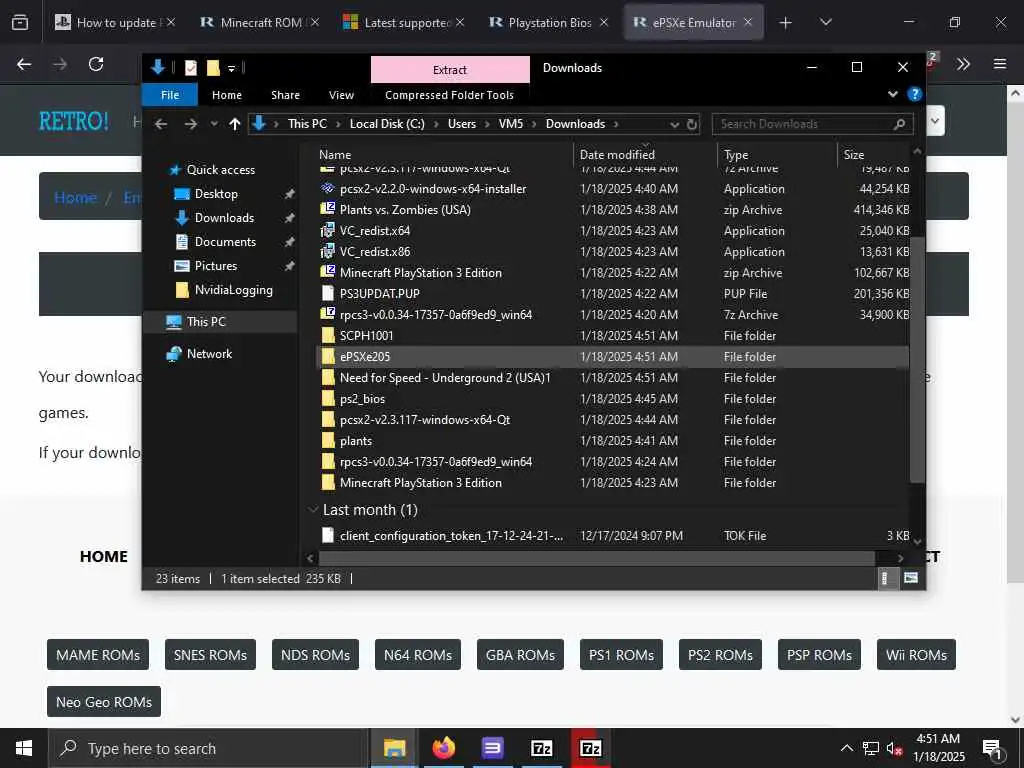Select the pcsx2 installer application icon

[328, 189]
